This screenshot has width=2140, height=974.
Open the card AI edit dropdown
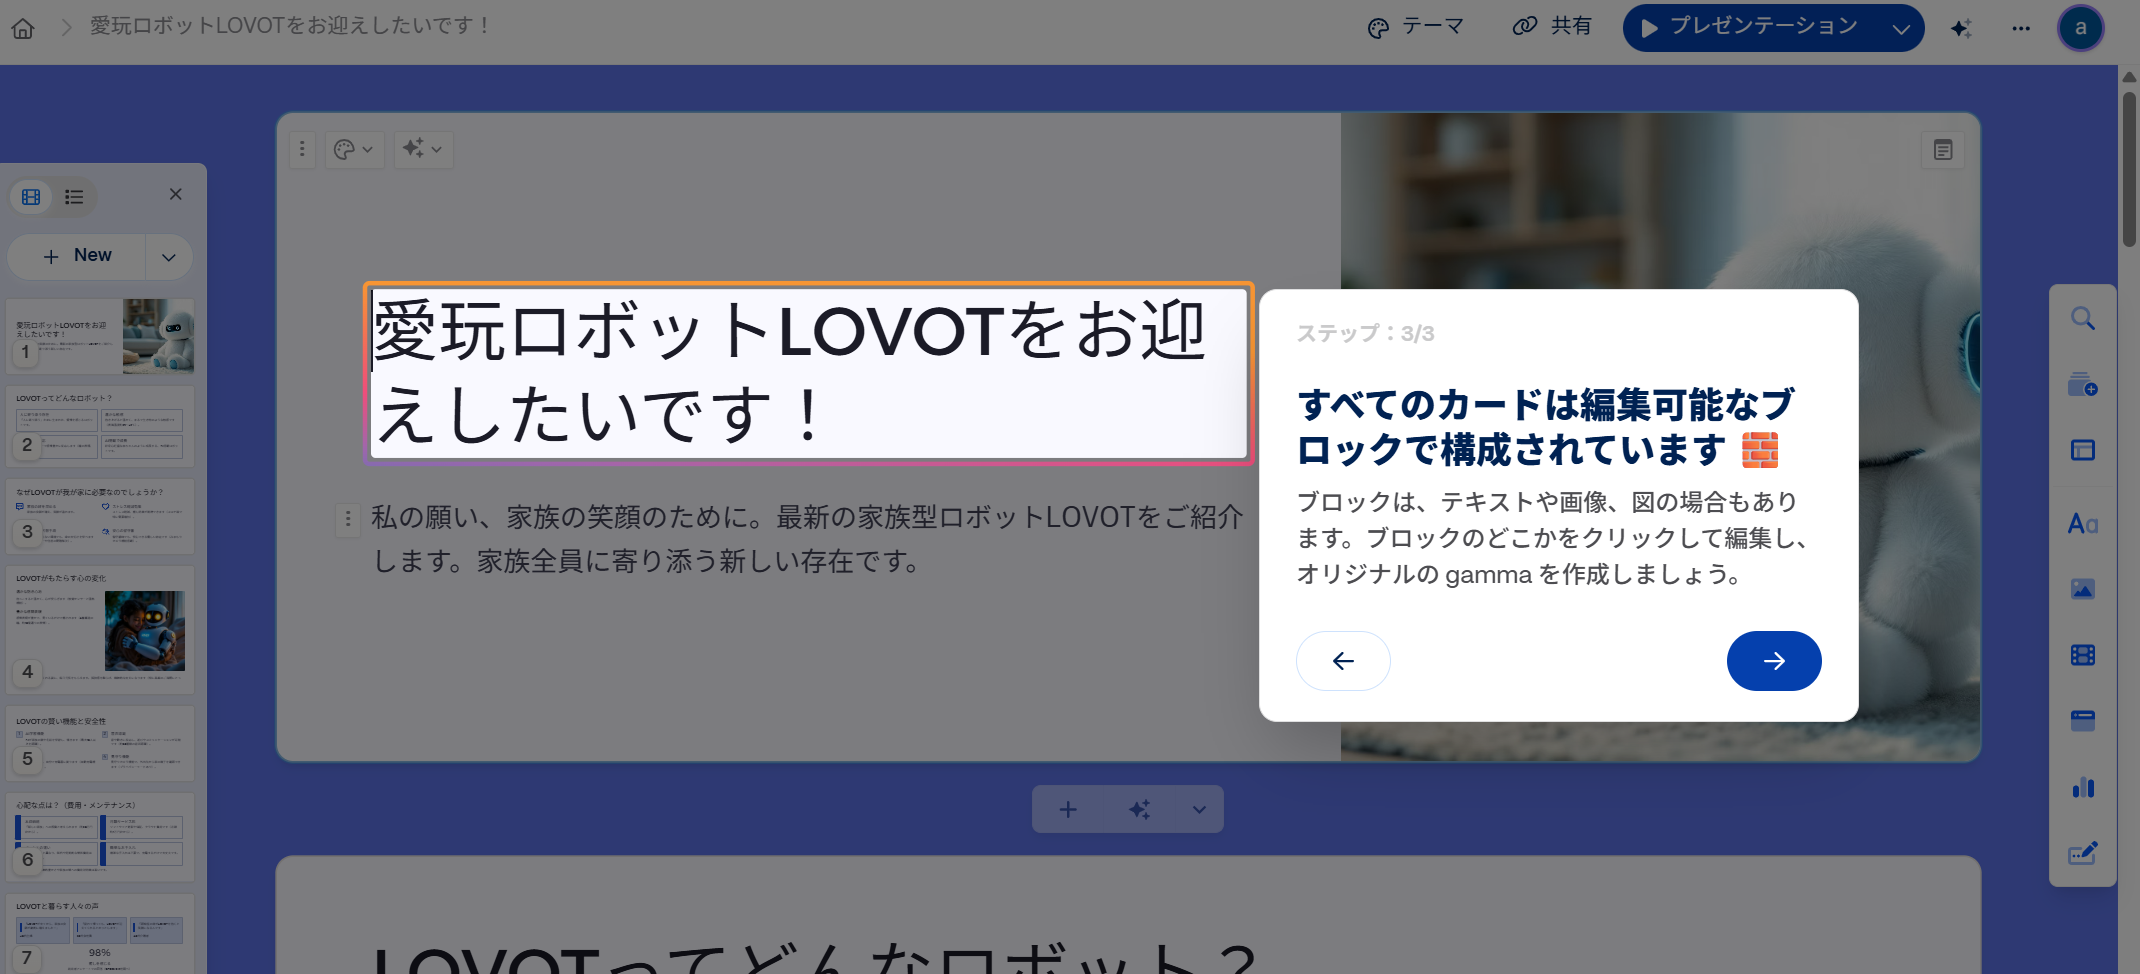point(423,149)
